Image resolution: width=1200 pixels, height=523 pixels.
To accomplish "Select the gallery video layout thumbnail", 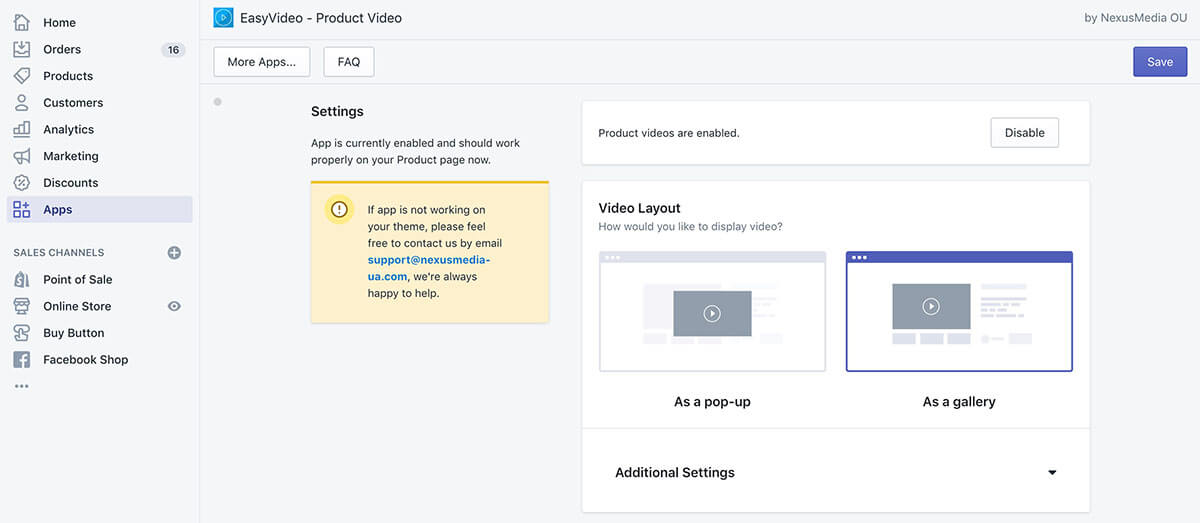I will pyautogui.click(x=959, y=312).
